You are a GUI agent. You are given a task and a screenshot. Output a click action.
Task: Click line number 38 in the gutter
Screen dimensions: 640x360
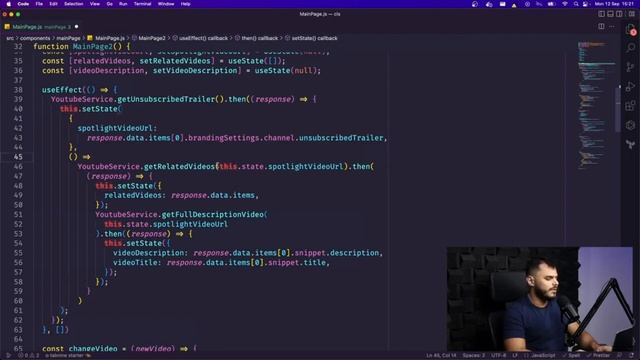click(18, 90)
